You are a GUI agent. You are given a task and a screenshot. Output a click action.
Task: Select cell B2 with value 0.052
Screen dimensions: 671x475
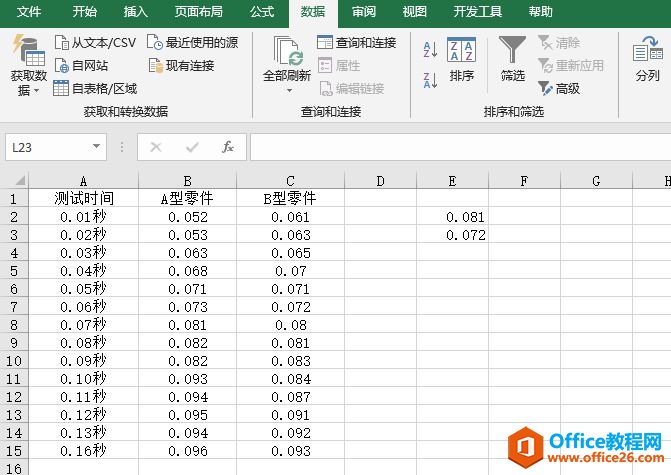187,217
